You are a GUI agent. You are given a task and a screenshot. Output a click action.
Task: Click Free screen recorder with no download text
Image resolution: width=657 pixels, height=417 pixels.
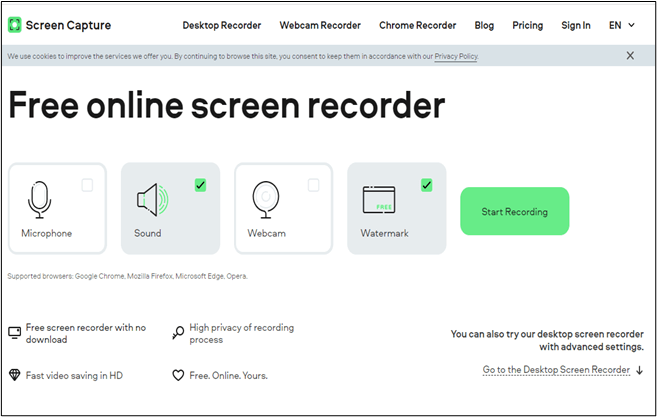[86, 334]
